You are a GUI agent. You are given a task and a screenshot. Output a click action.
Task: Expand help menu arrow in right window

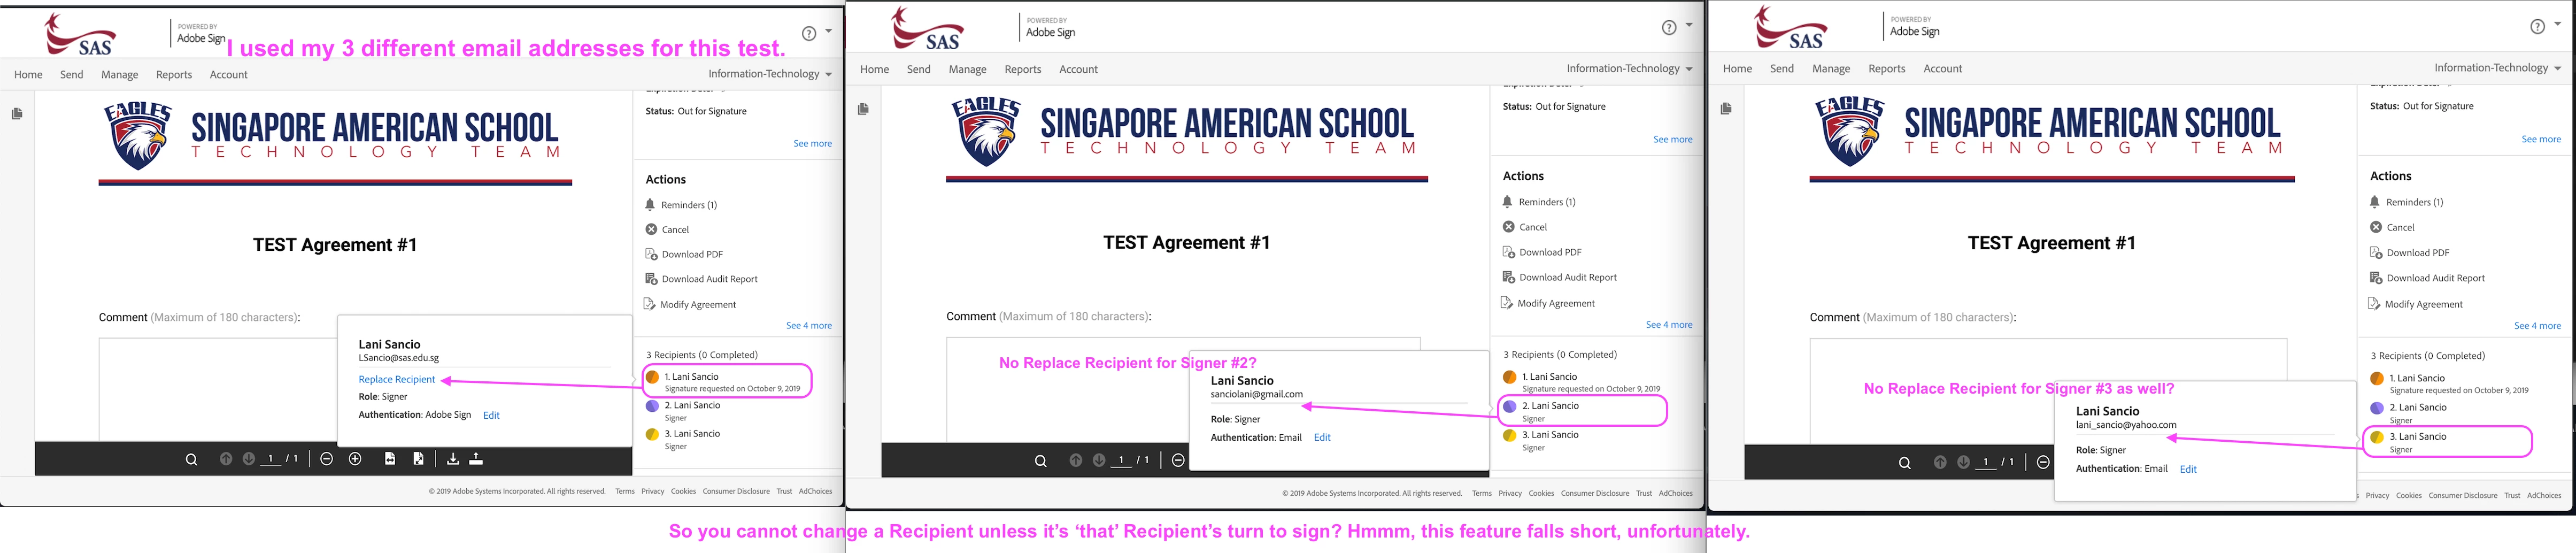(2557, 24)
